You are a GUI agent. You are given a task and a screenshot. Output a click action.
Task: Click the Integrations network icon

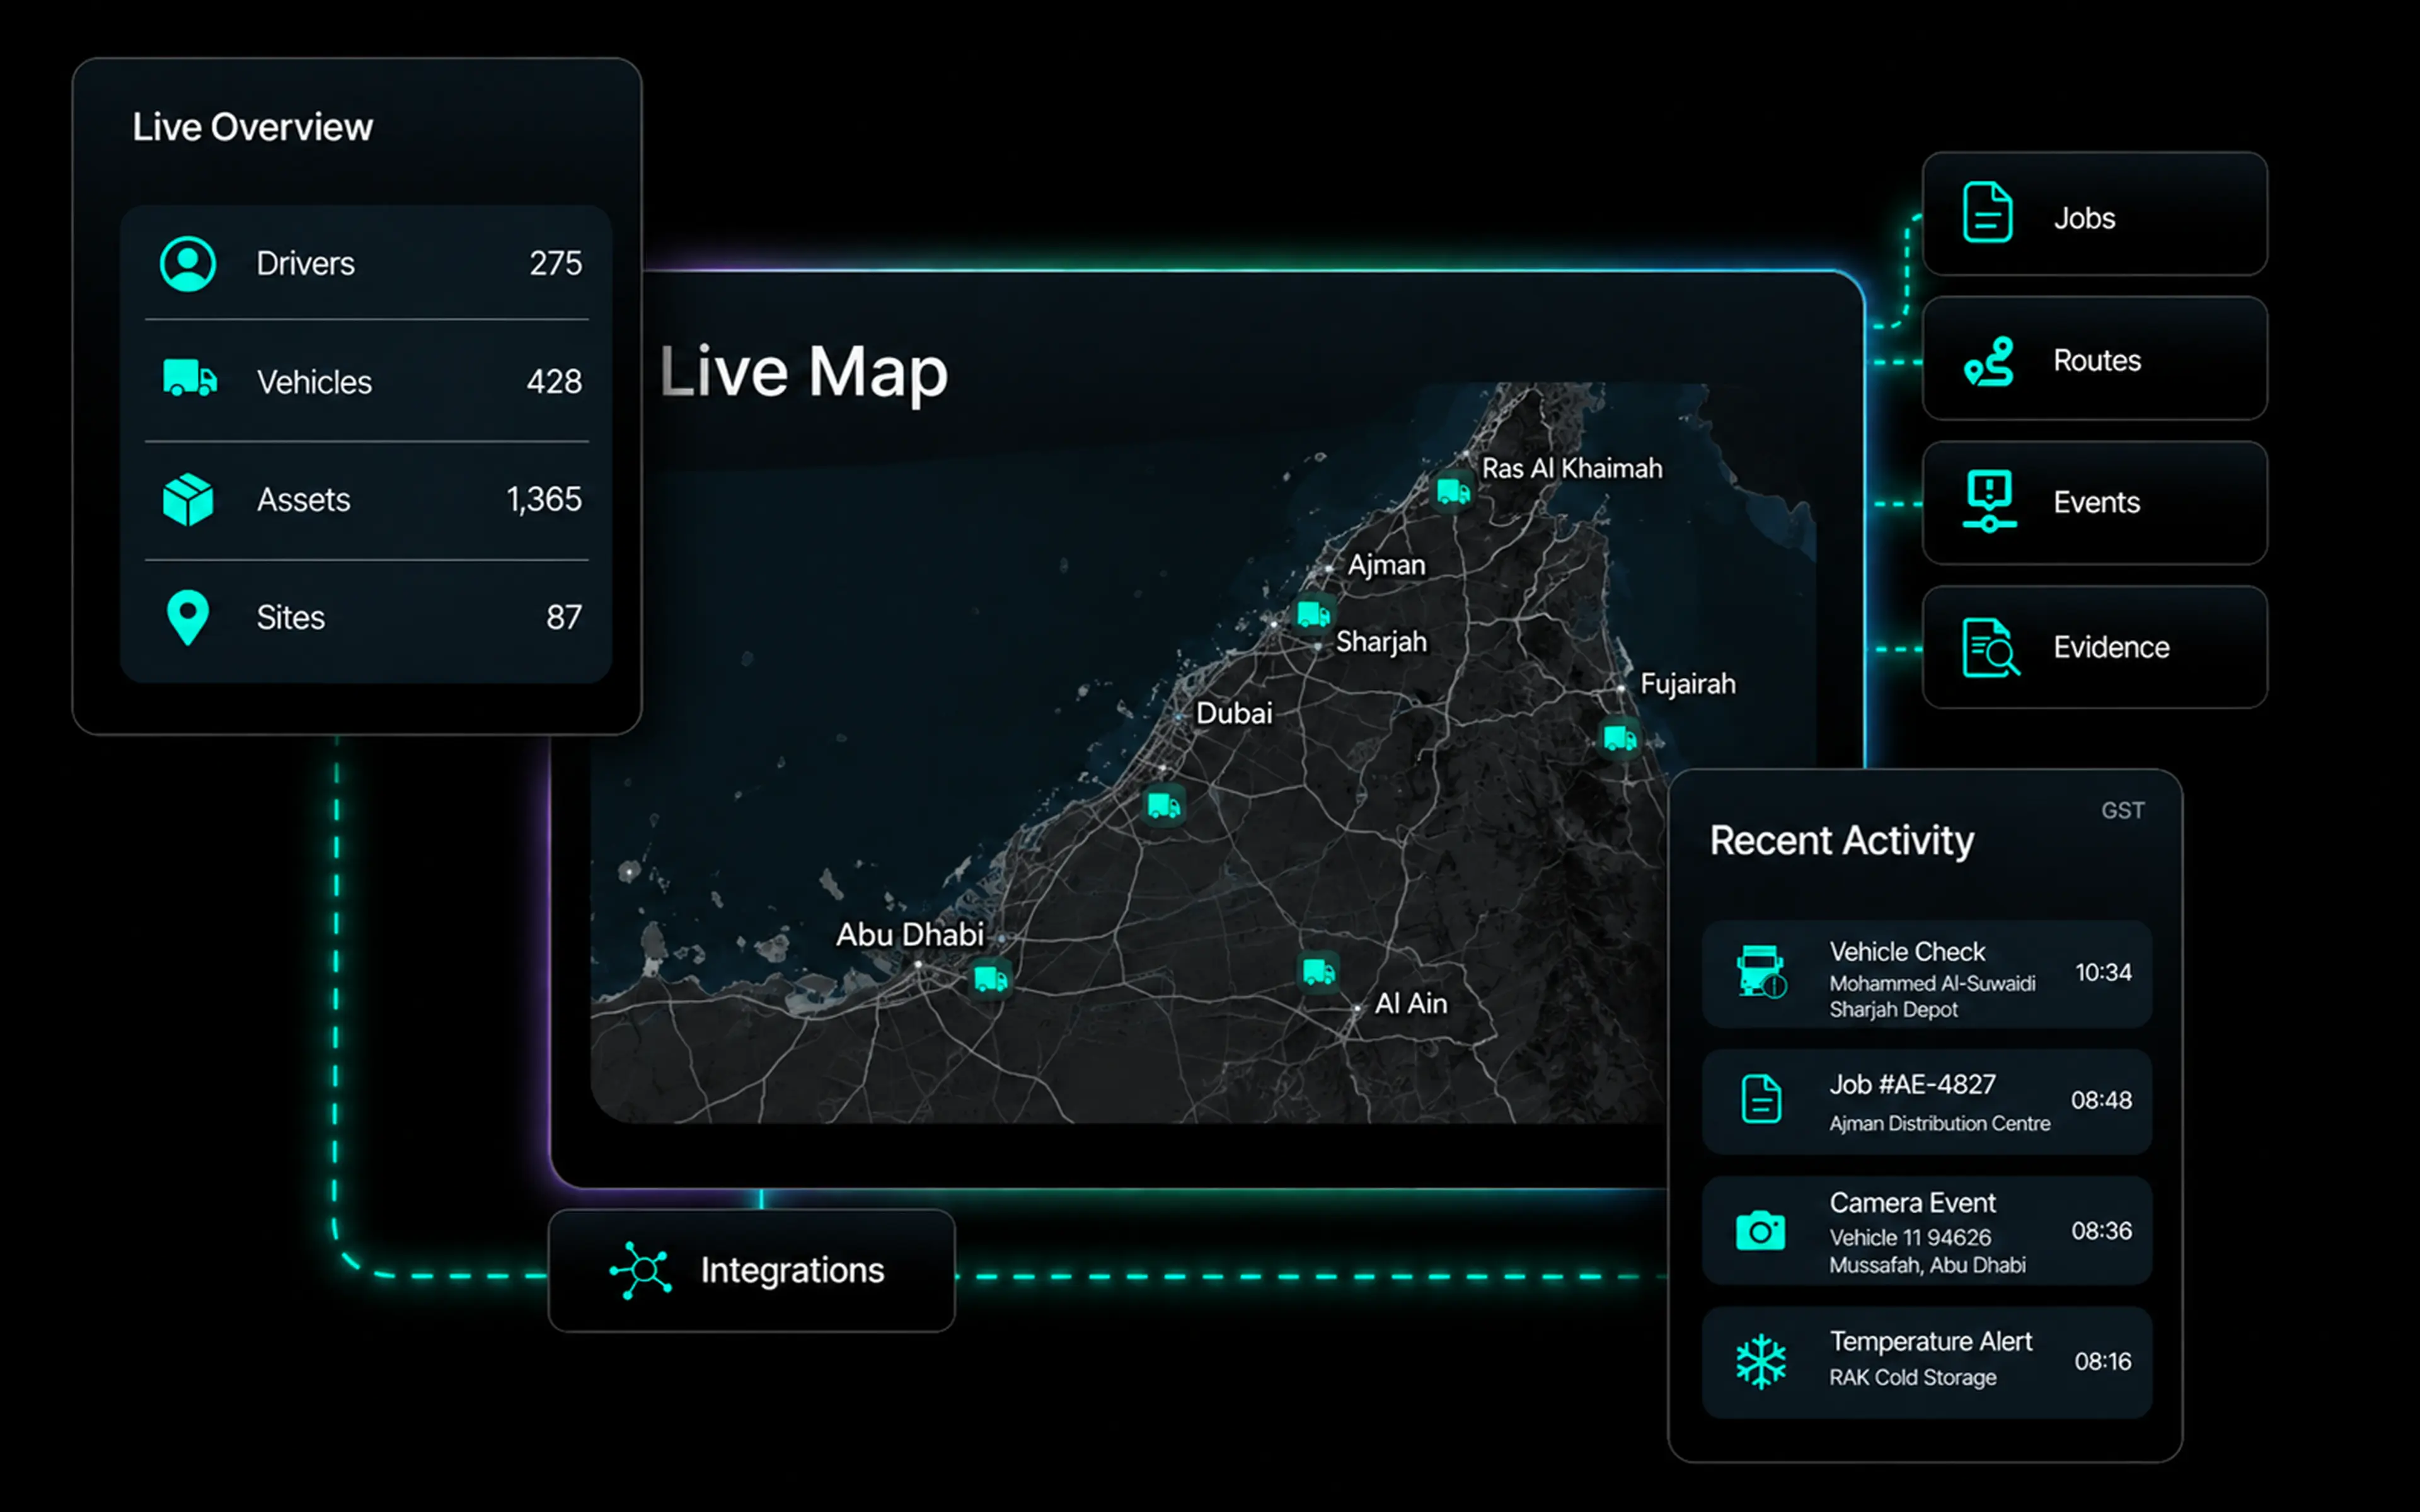(x=641, y=1270)
